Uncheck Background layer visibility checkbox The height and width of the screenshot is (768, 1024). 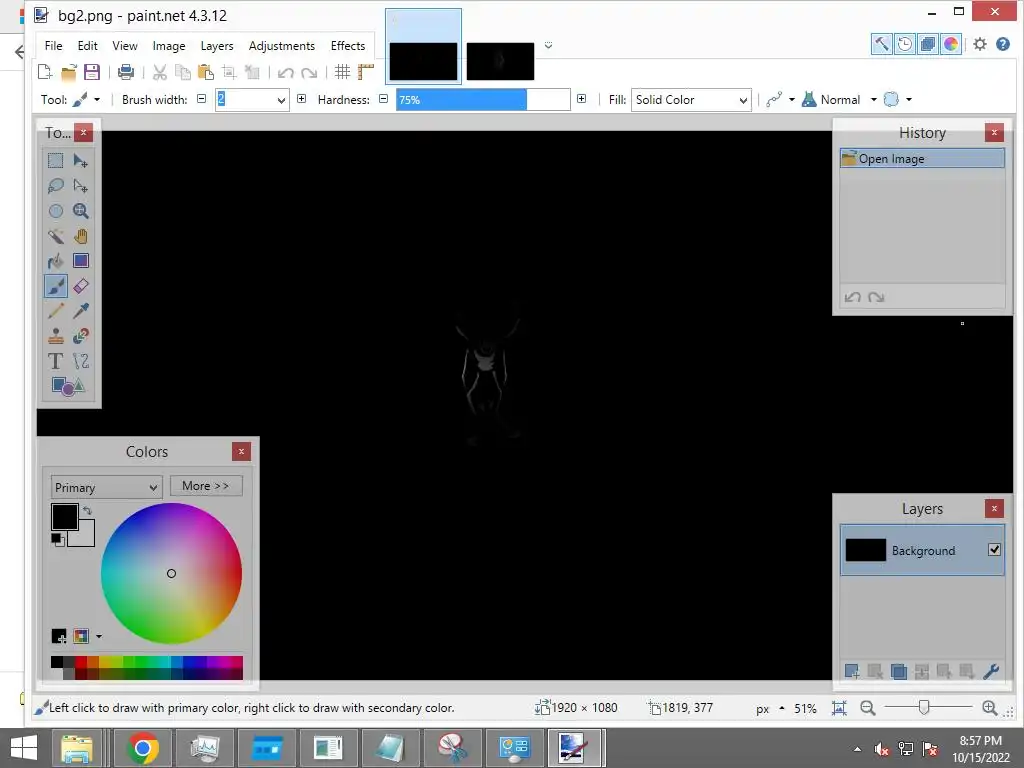point(994,550)
